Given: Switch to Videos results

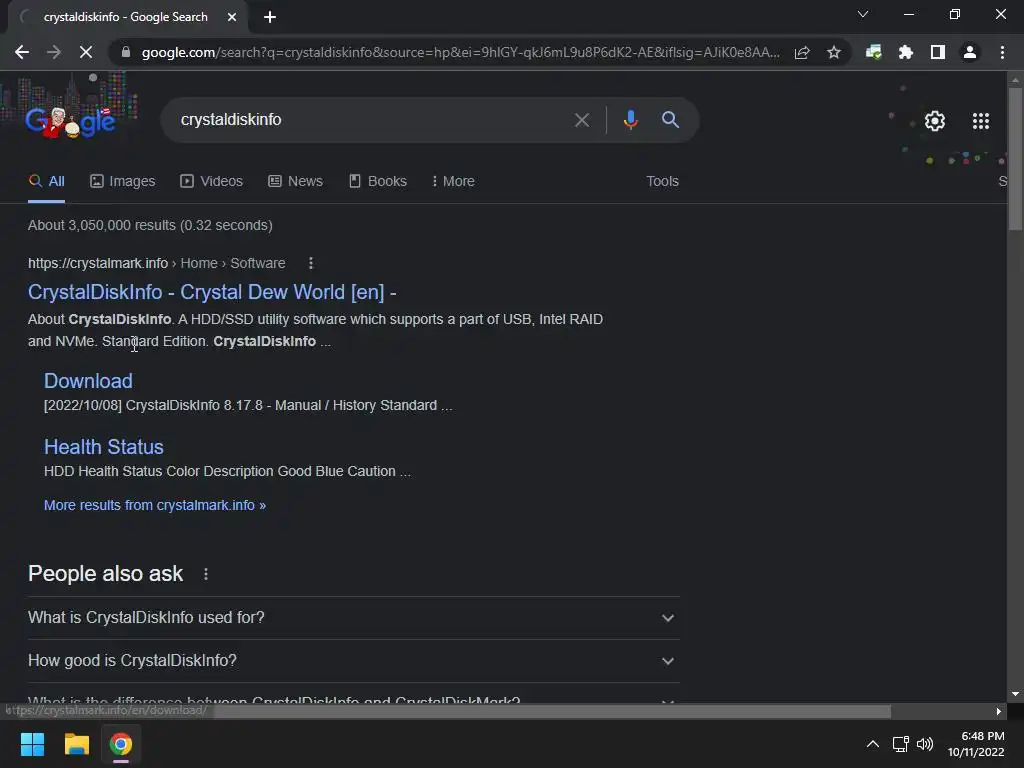Looking at the screenshot, I should click(212, 182).
